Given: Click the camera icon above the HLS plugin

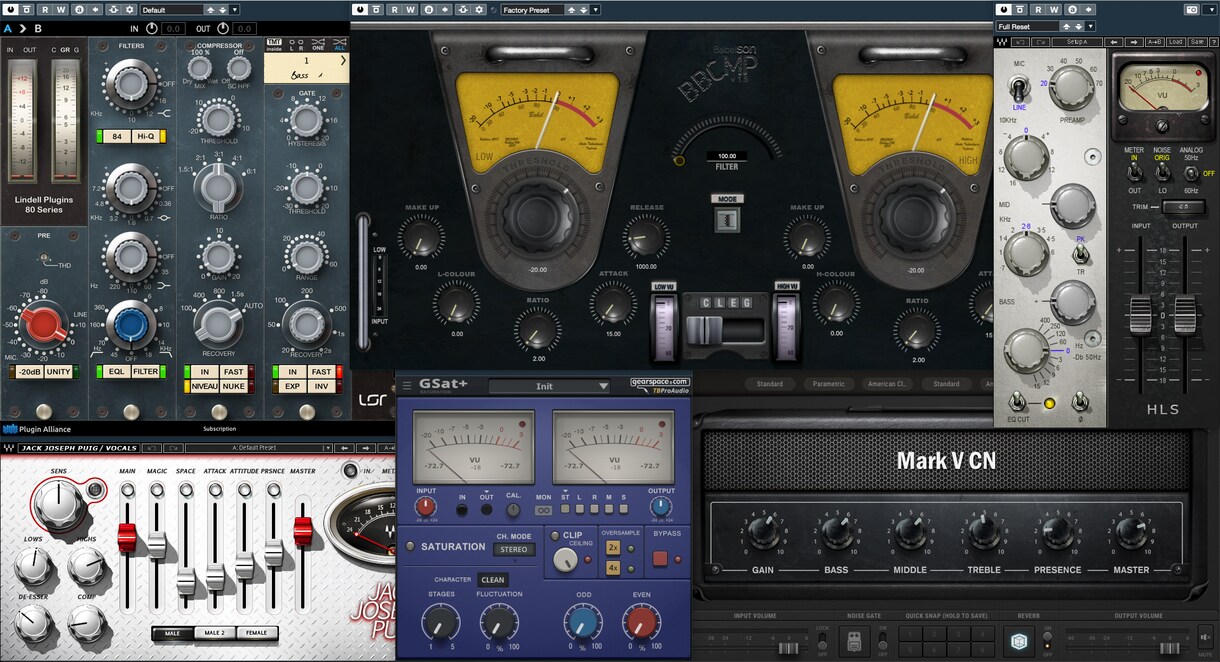Looking at the screenshot, I should 1192,9.
